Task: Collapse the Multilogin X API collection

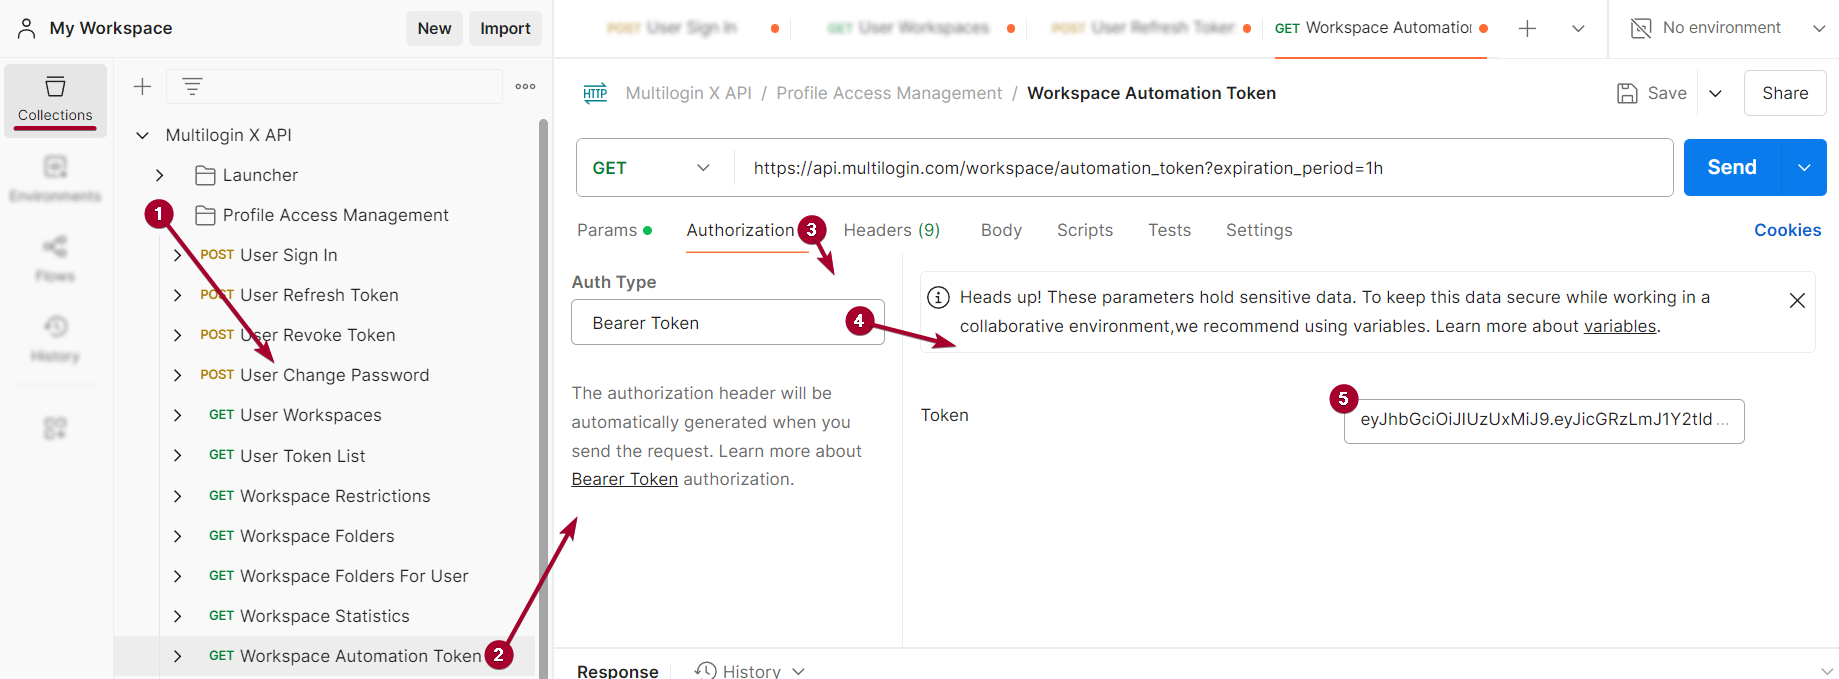Action: pos(142,135)
